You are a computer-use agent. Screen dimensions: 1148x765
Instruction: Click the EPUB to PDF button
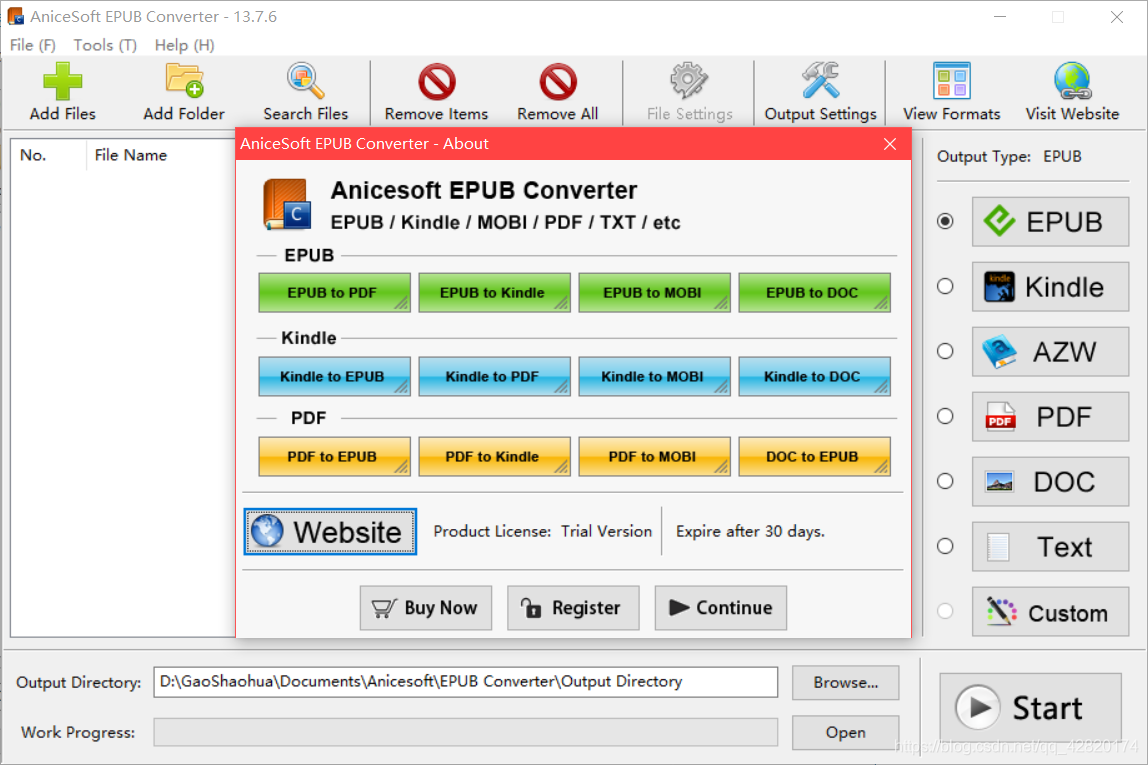(335, 293)
